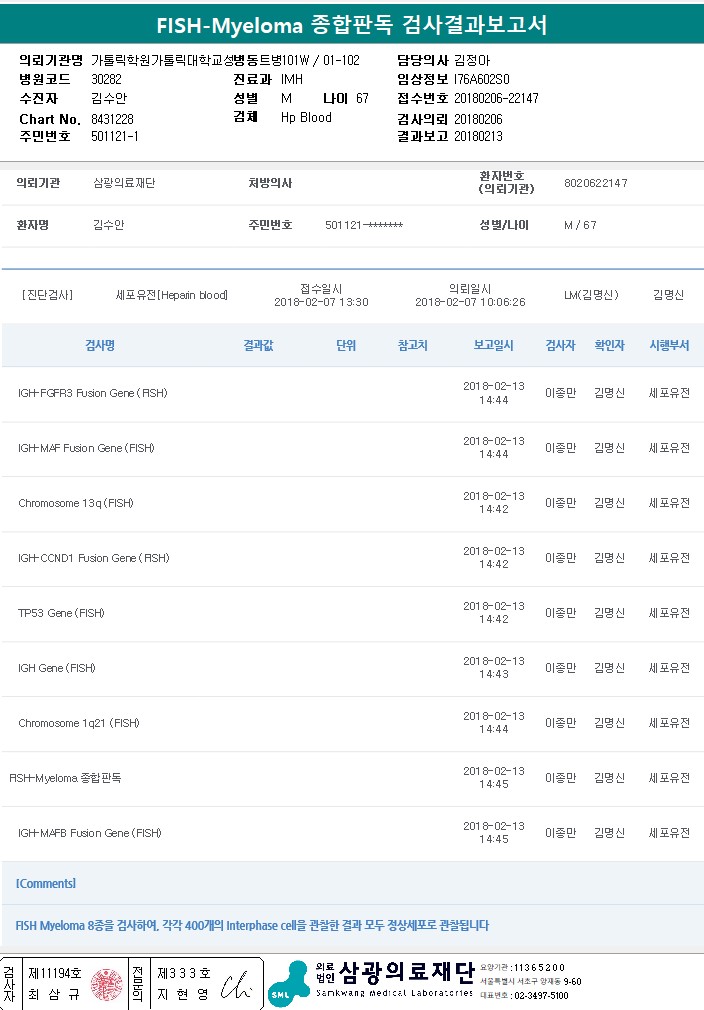Open the IGH-MAF Fusion Gene (FISH) test

86,448
